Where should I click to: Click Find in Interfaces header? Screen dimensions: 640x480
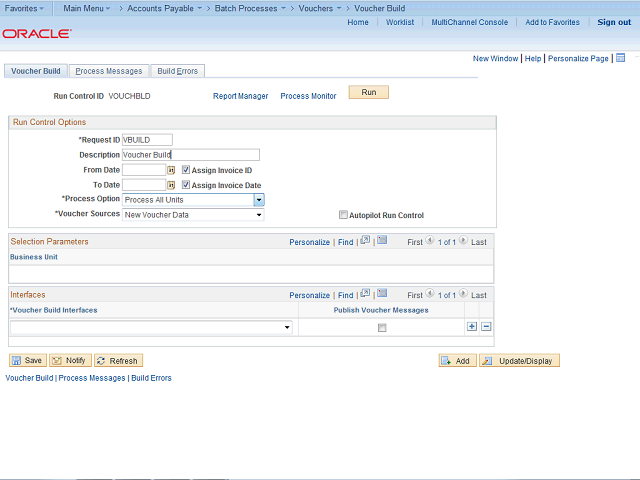[345, 295]
